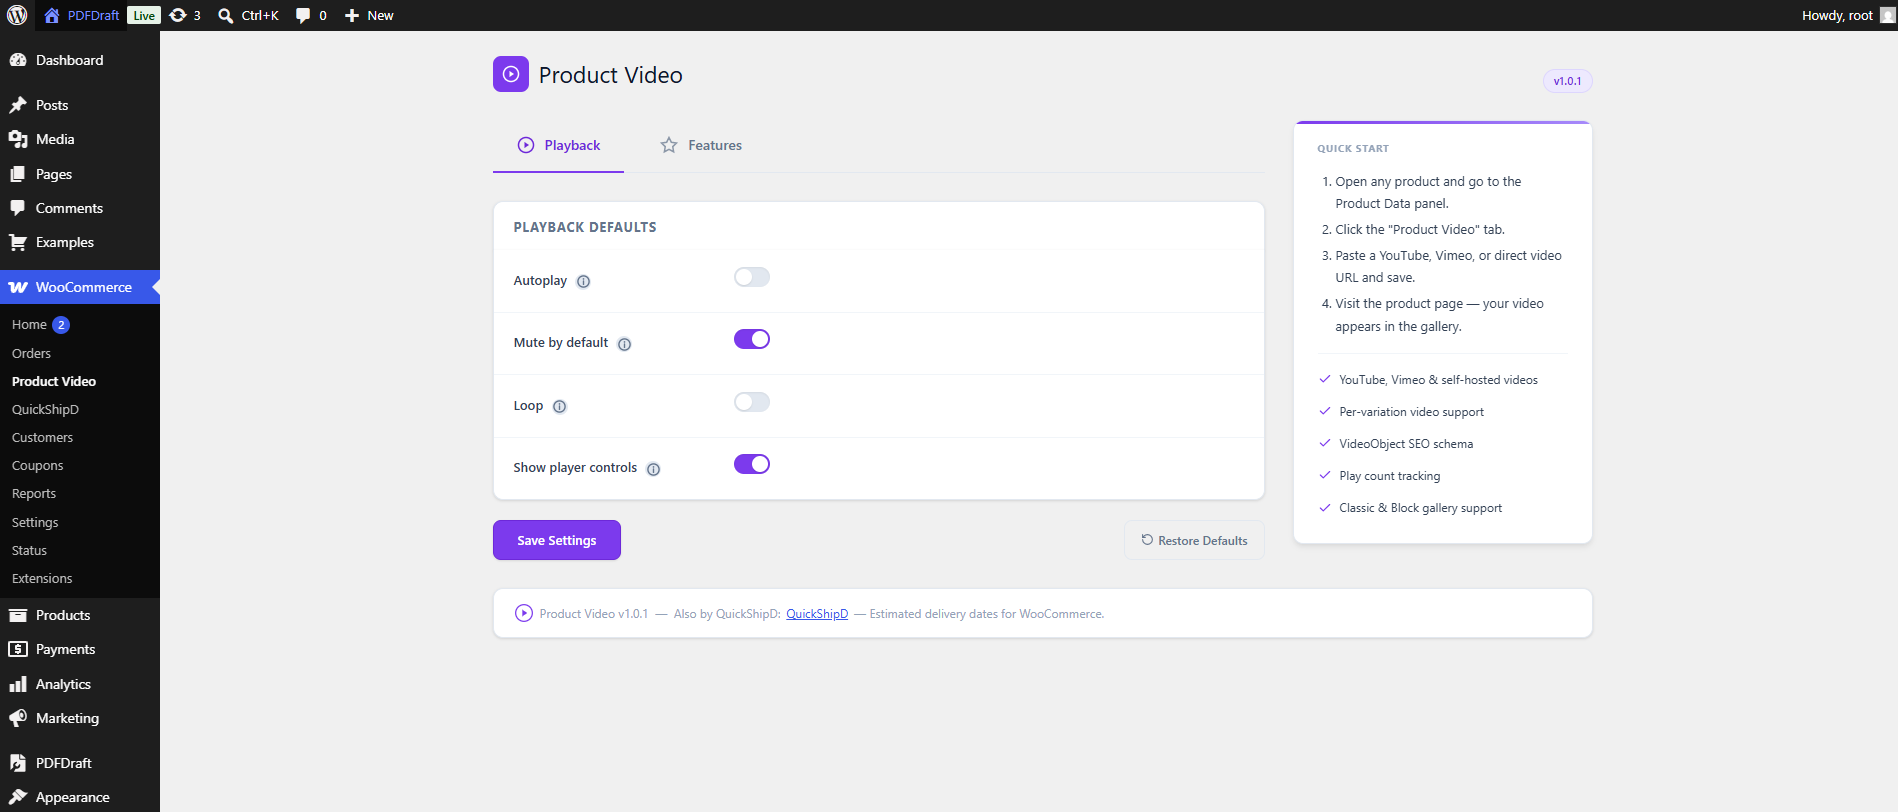Image resolution: width=1898 pixels, height=812 pixels.
Task: Click the Product Video purple play logo
Action: click(511, 74)
